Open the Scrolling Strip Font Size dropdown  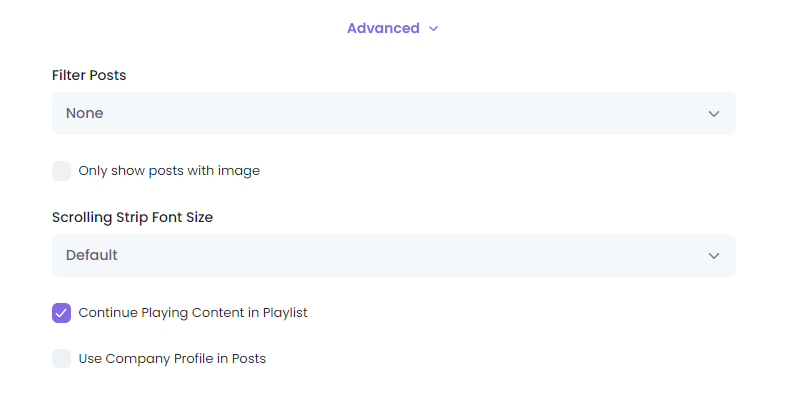[394, 255]
